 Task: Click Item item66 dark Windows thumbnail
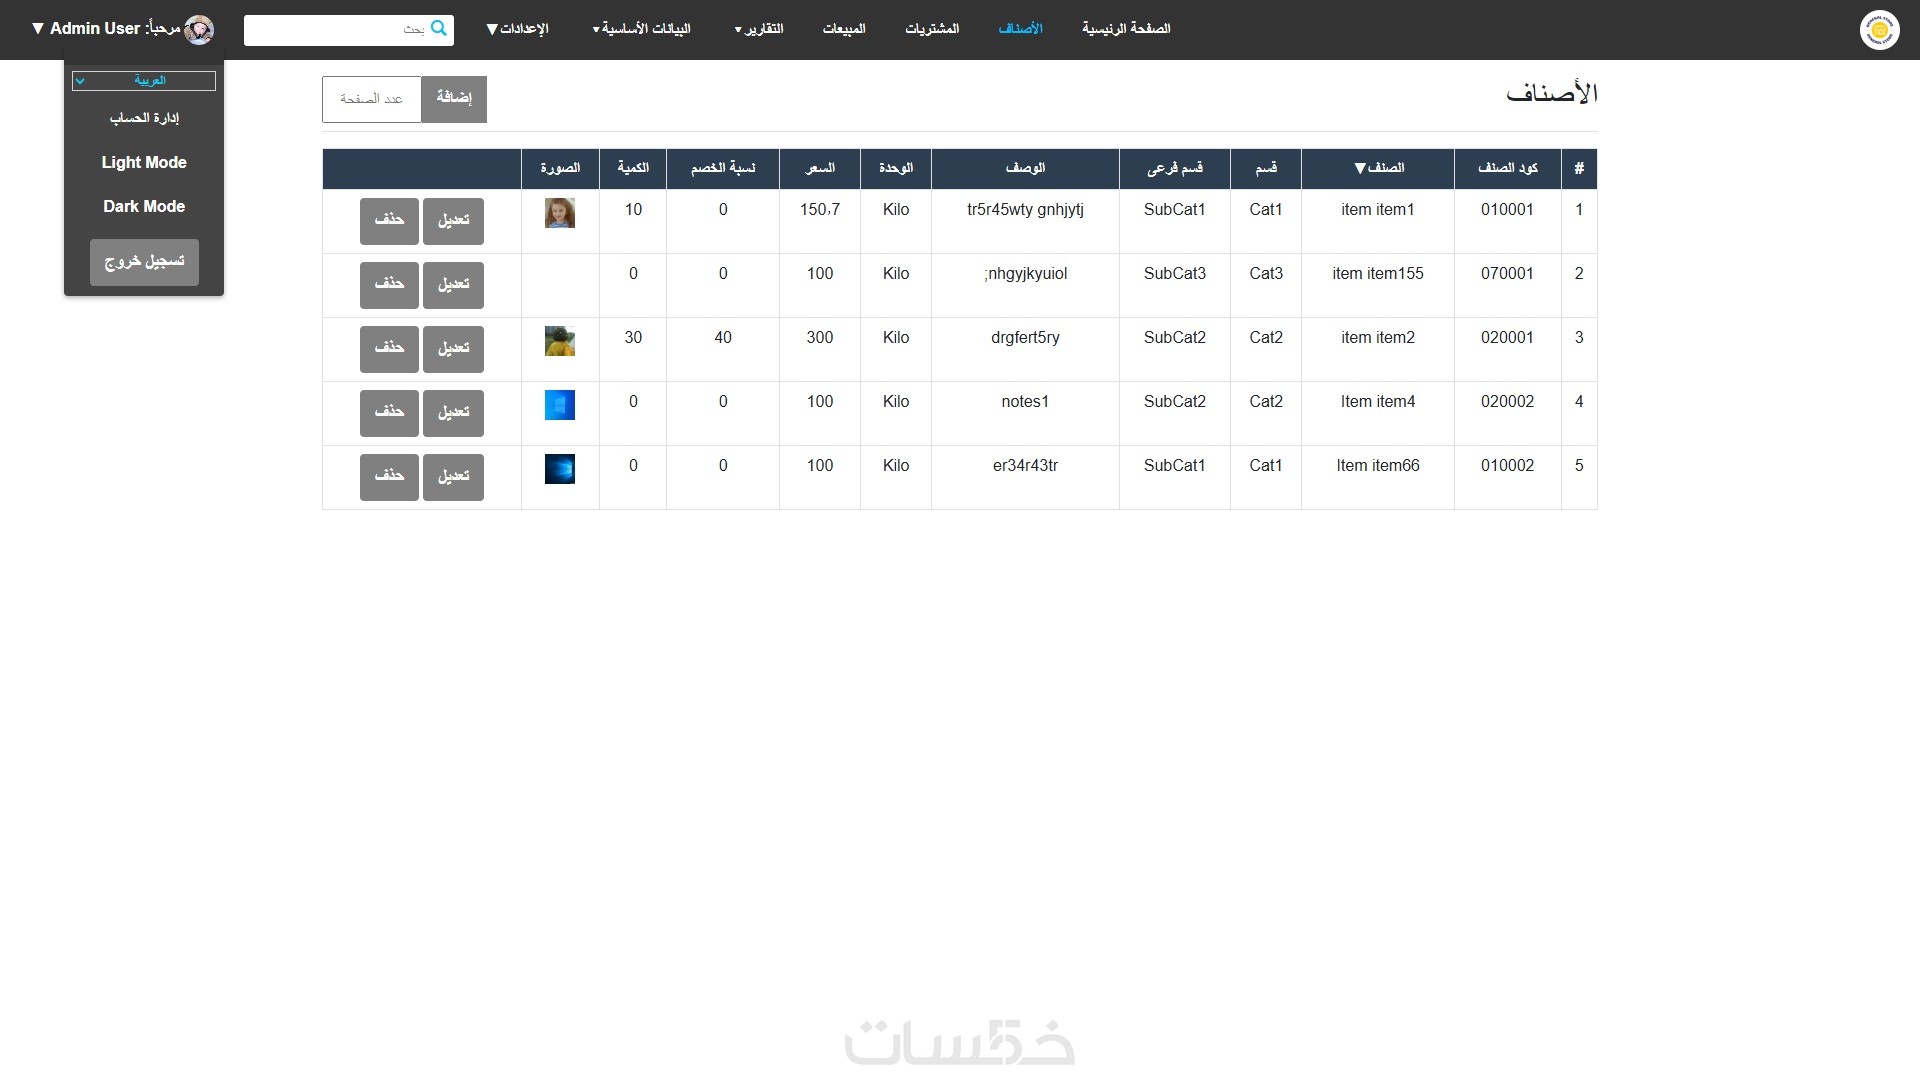tap(560, 469)
